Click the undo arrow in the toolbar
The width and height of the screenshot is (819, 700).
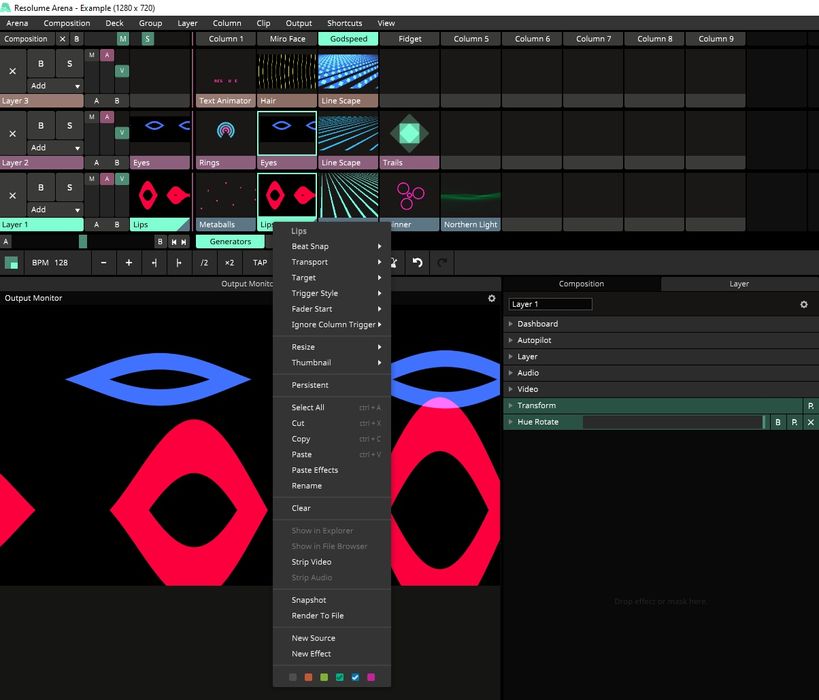point(417,262)
